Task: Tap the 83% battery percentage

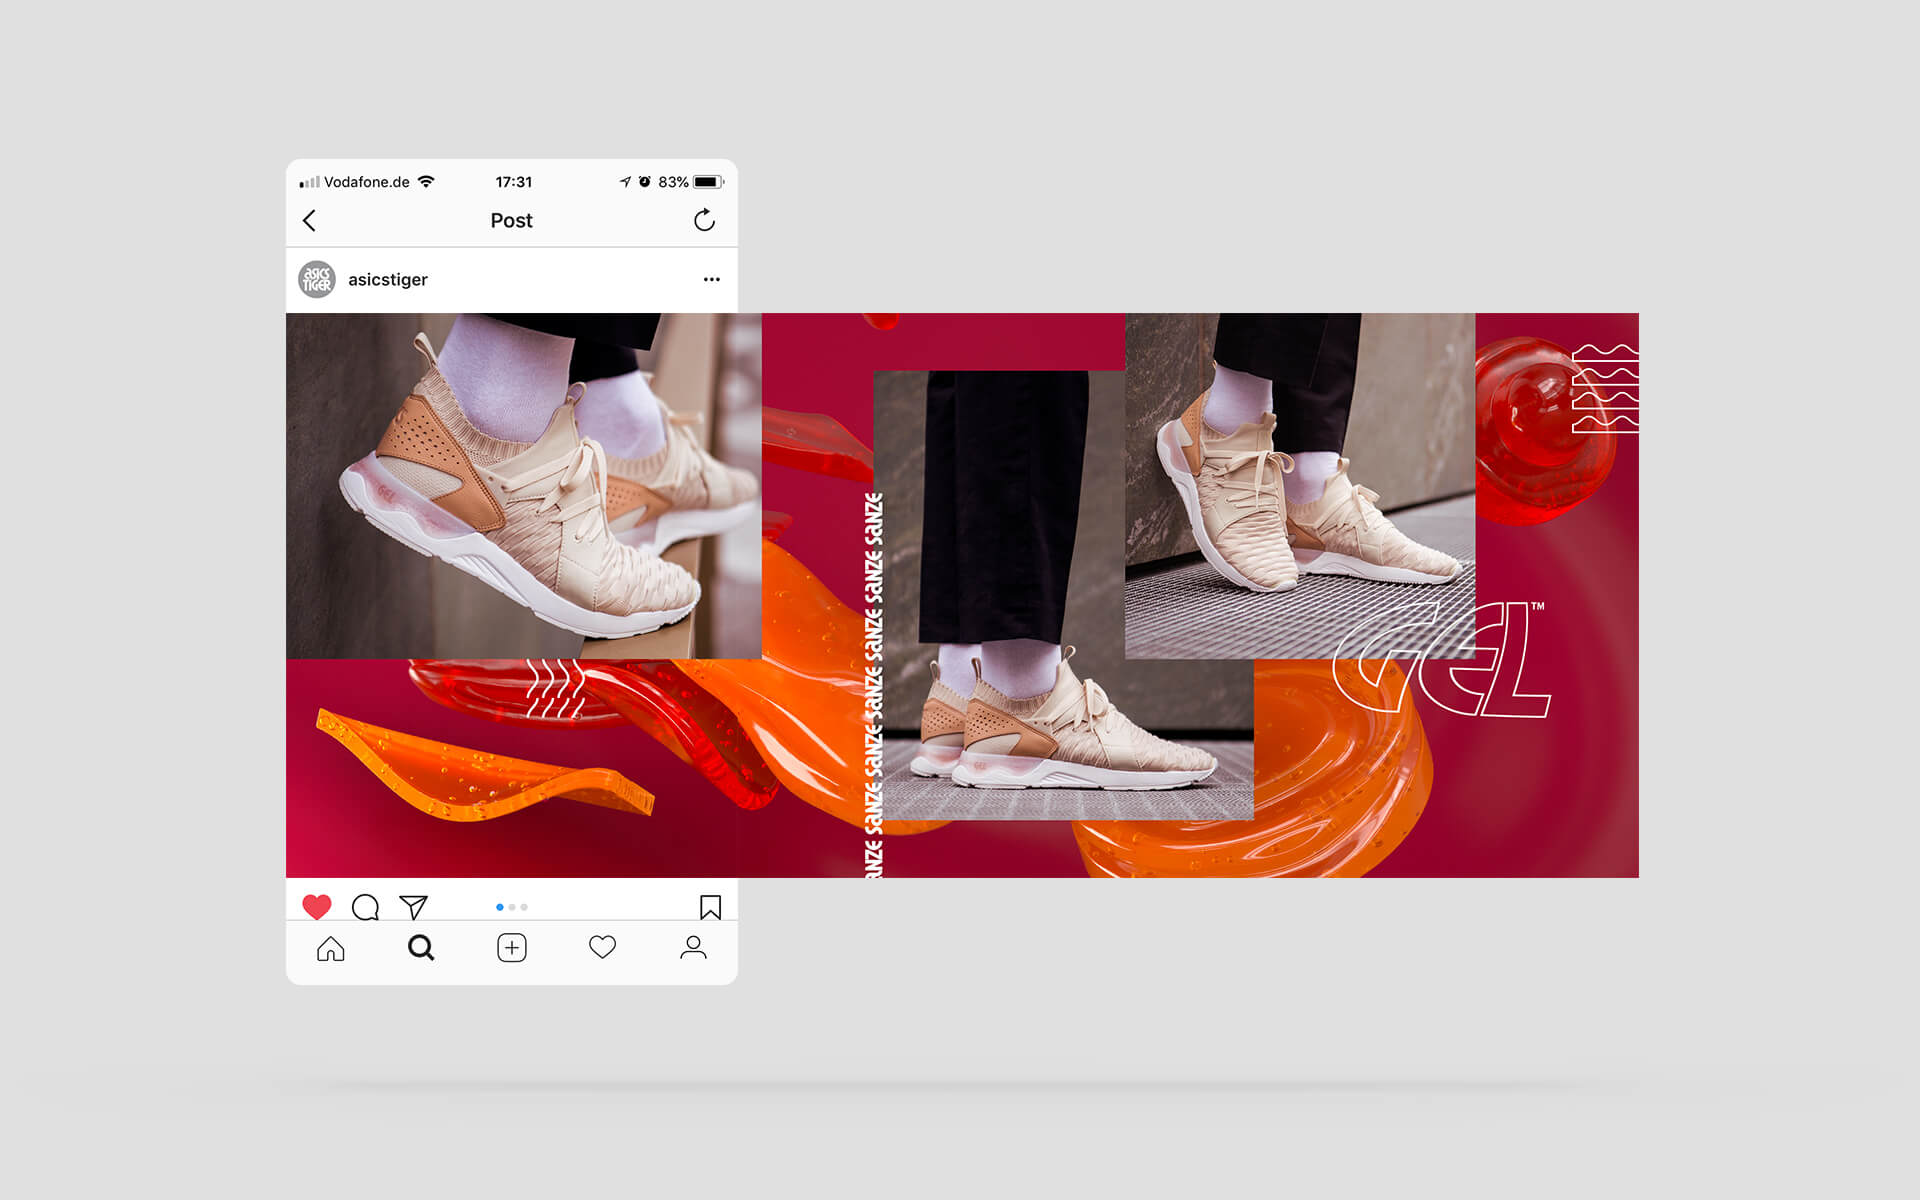Action: [x=673, y=182]
